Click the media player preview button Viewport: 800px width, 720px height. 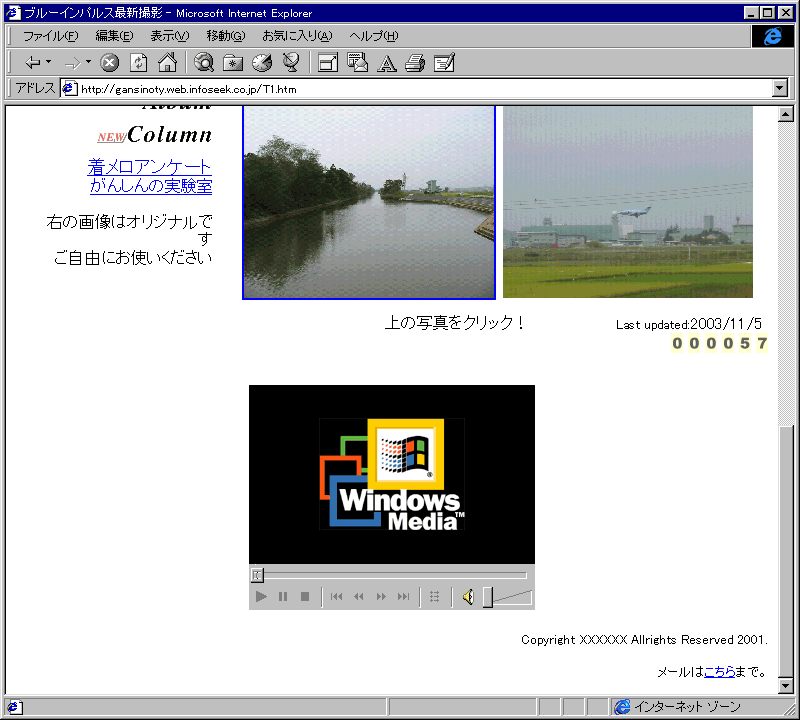[435, 597]
